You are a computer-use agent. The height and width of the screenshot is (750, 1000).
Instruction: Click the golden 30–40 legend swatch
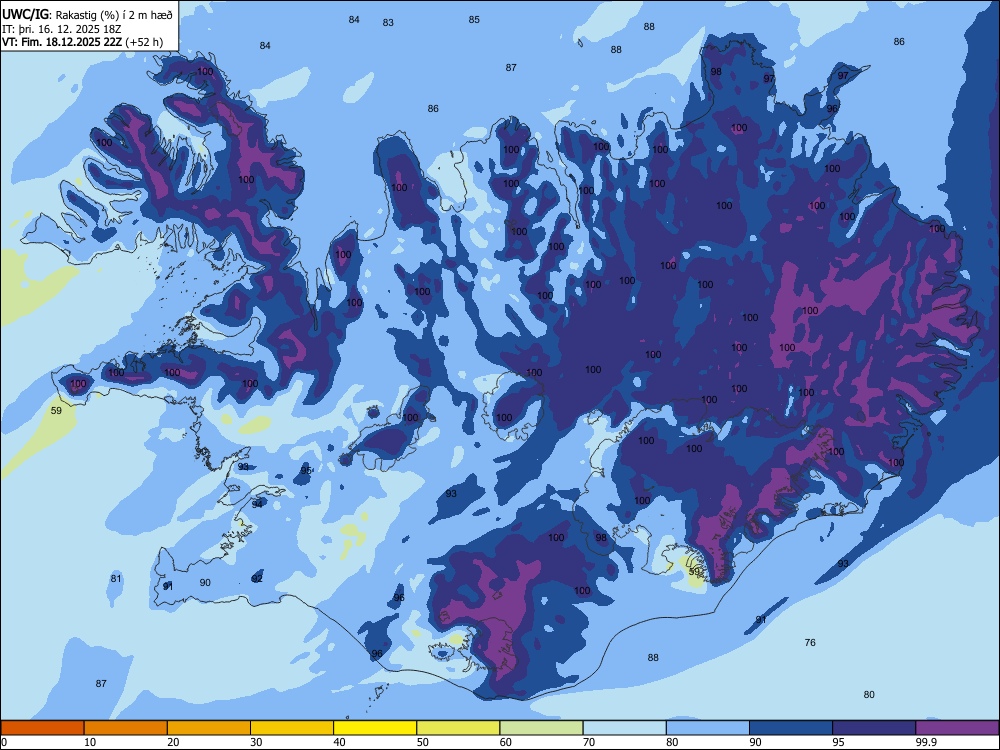(292, 728)
